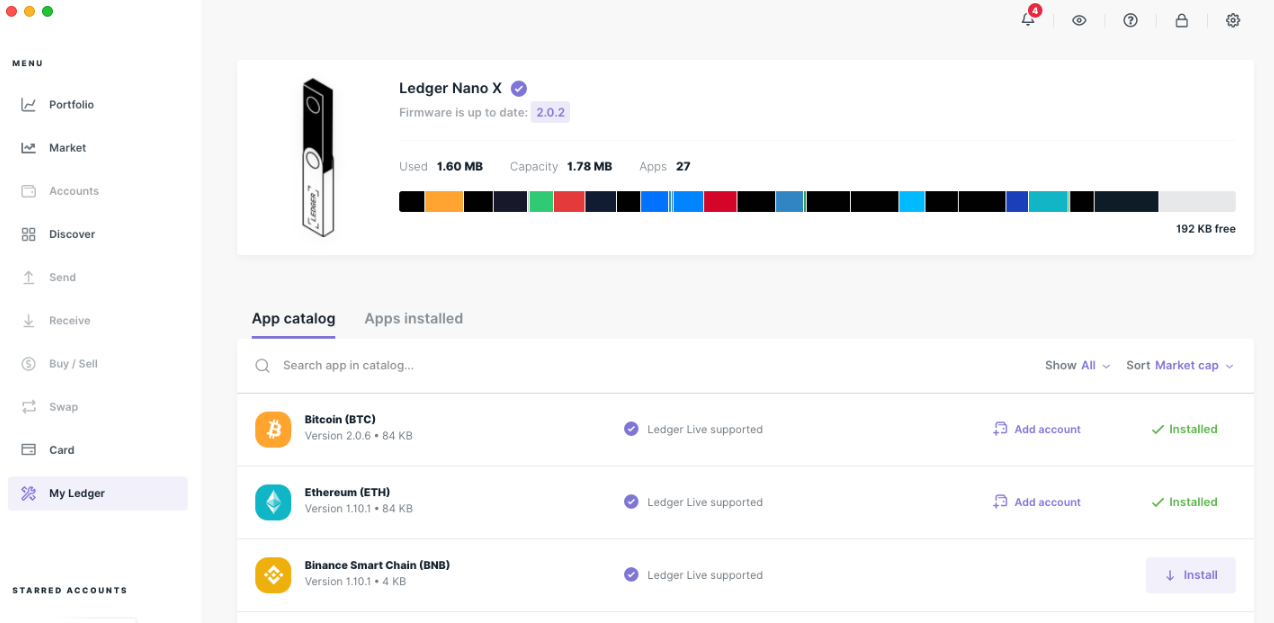The height and width of the screenshot is (623, 1274).
Task: Go to the Discover section
Action: pos(71,234)
